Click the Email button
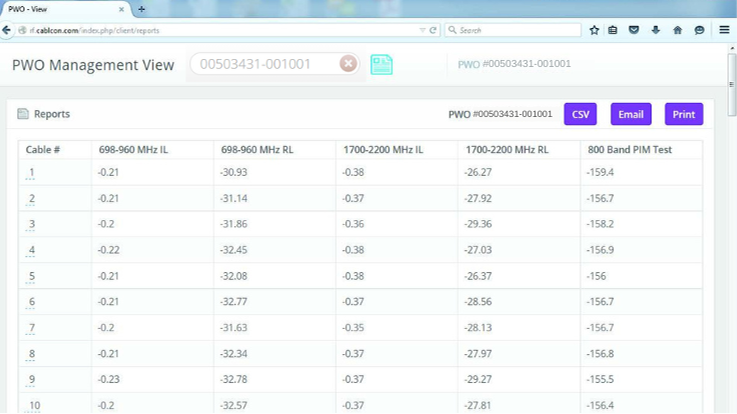737x414 pixels. tap(630, 114)
